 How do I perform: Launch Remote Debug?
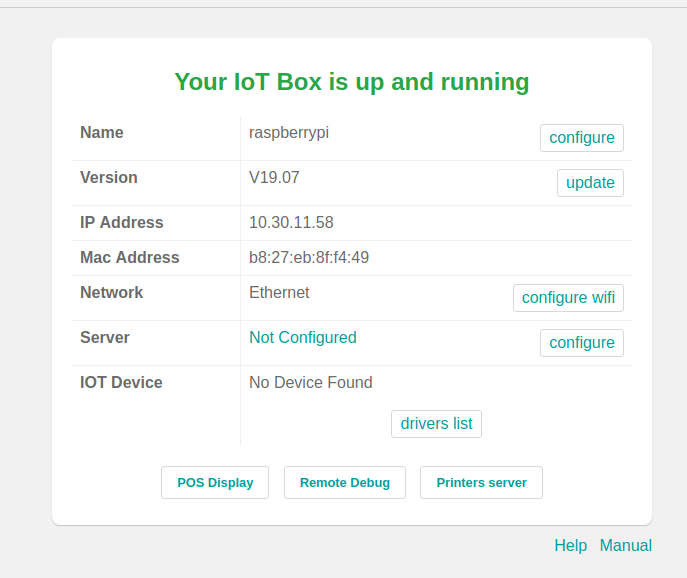click(345, 482)
